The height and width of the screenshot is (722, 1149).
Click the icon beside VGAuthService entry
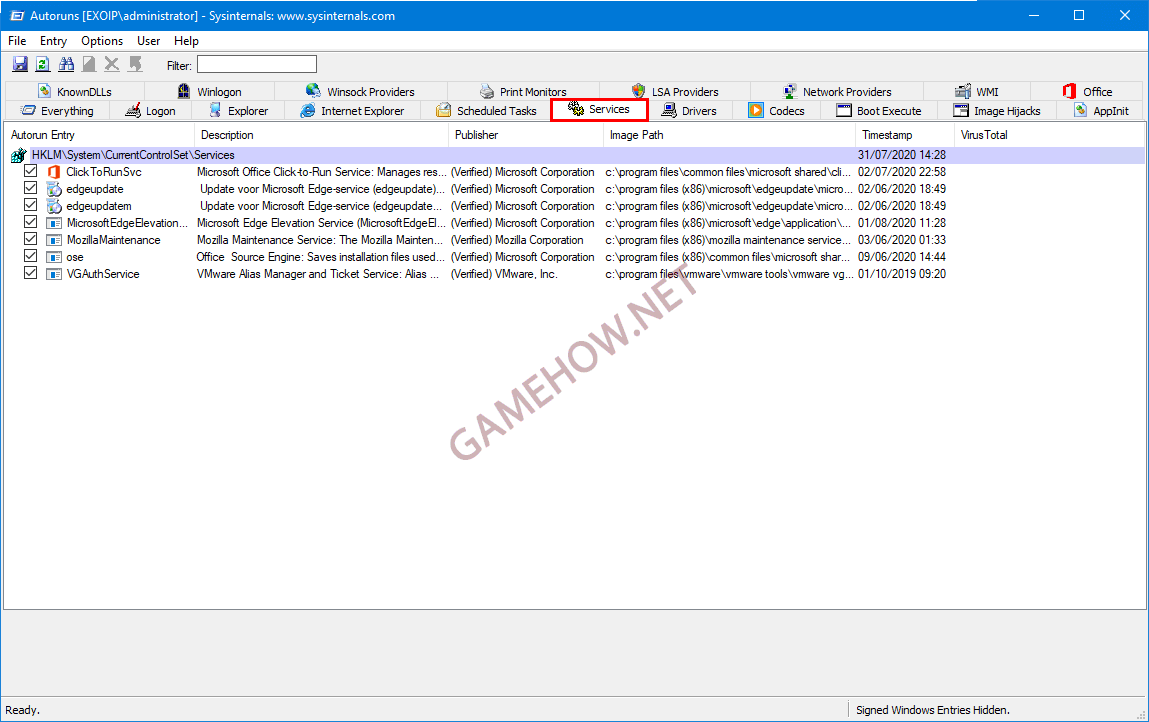click(x=53, y=274)
